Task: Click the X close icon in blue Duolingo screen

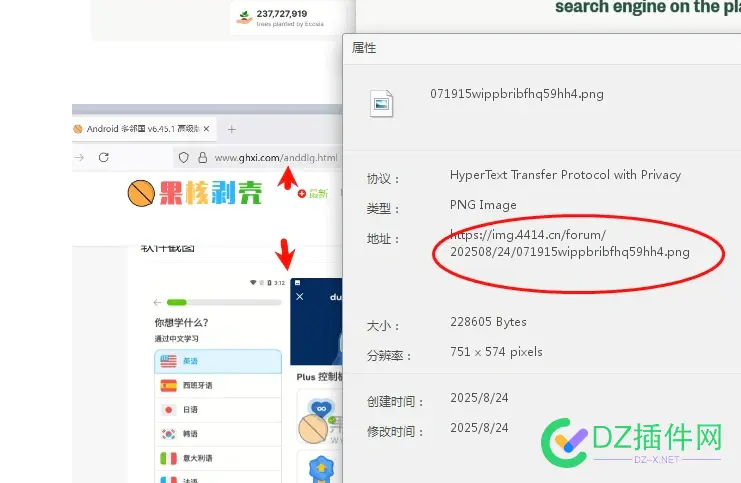Action: point(300,297)
